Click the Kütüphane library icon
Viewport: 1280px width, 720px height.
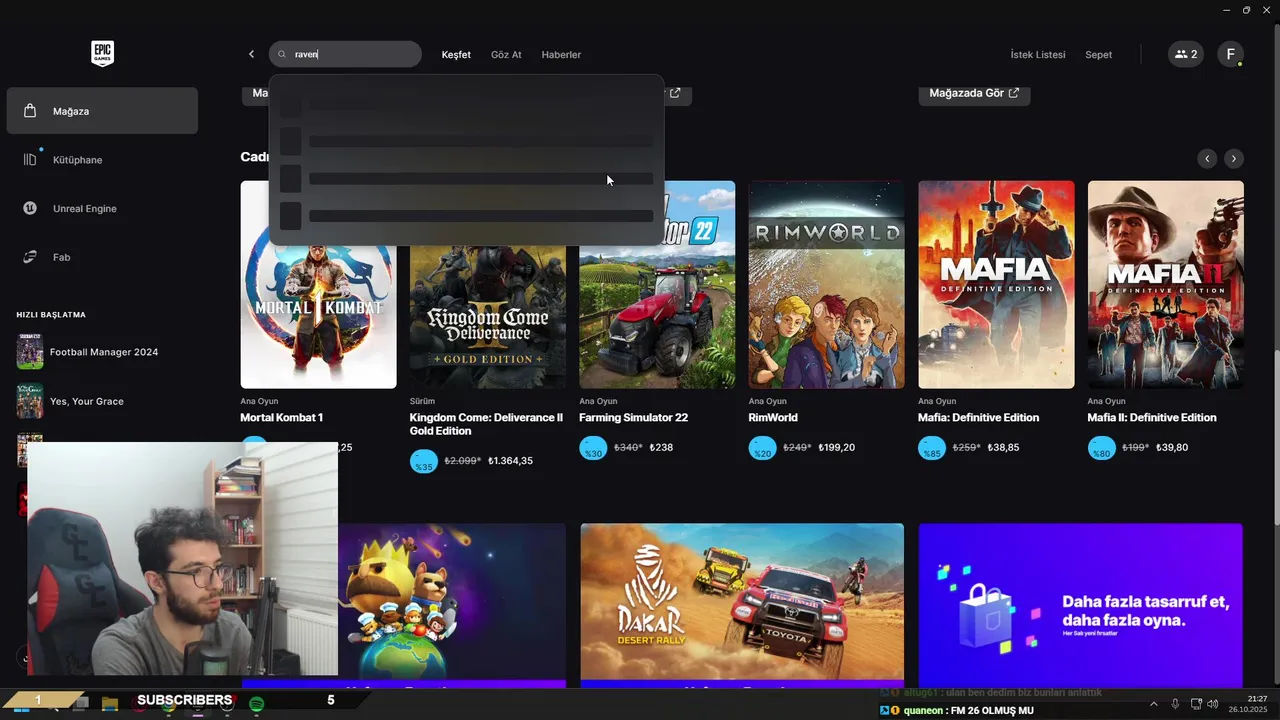click(30, 160)
